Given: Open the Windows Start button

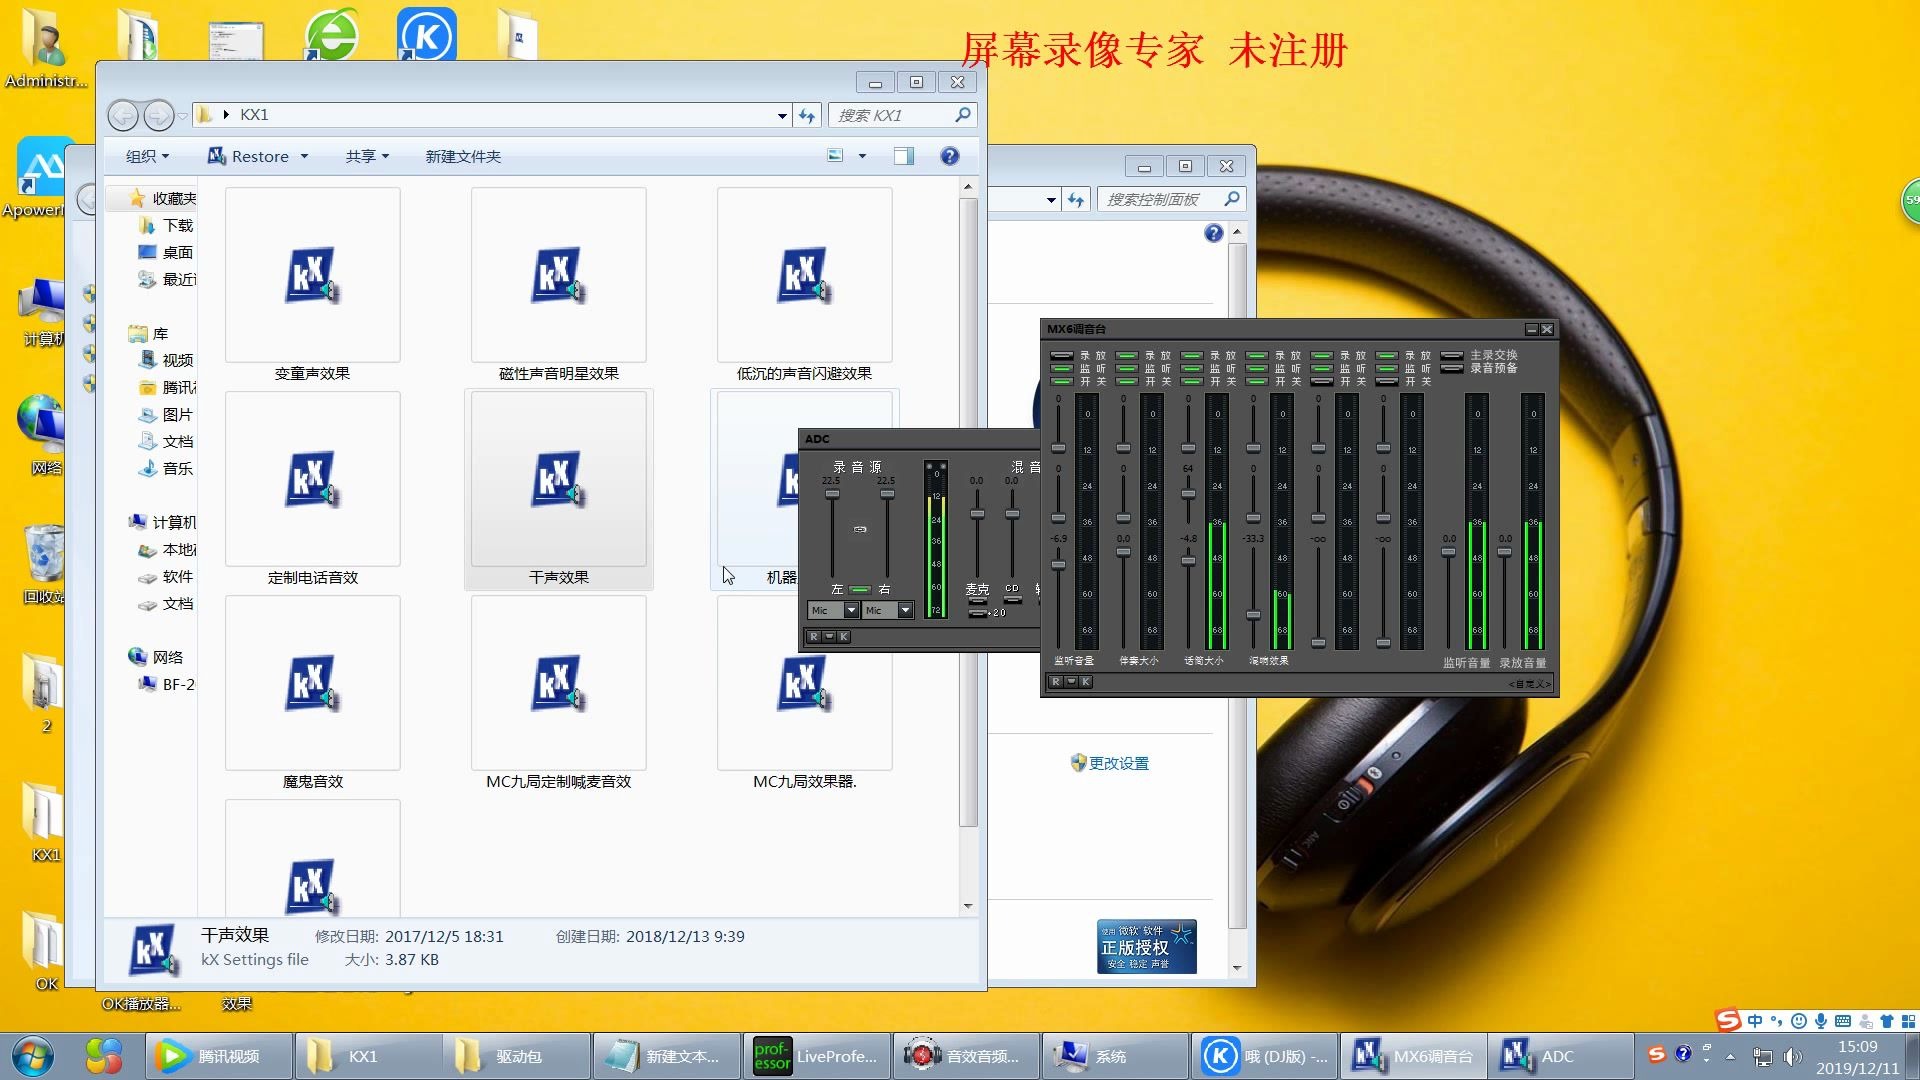Looking at the screenshot, I should [33, 1056].
